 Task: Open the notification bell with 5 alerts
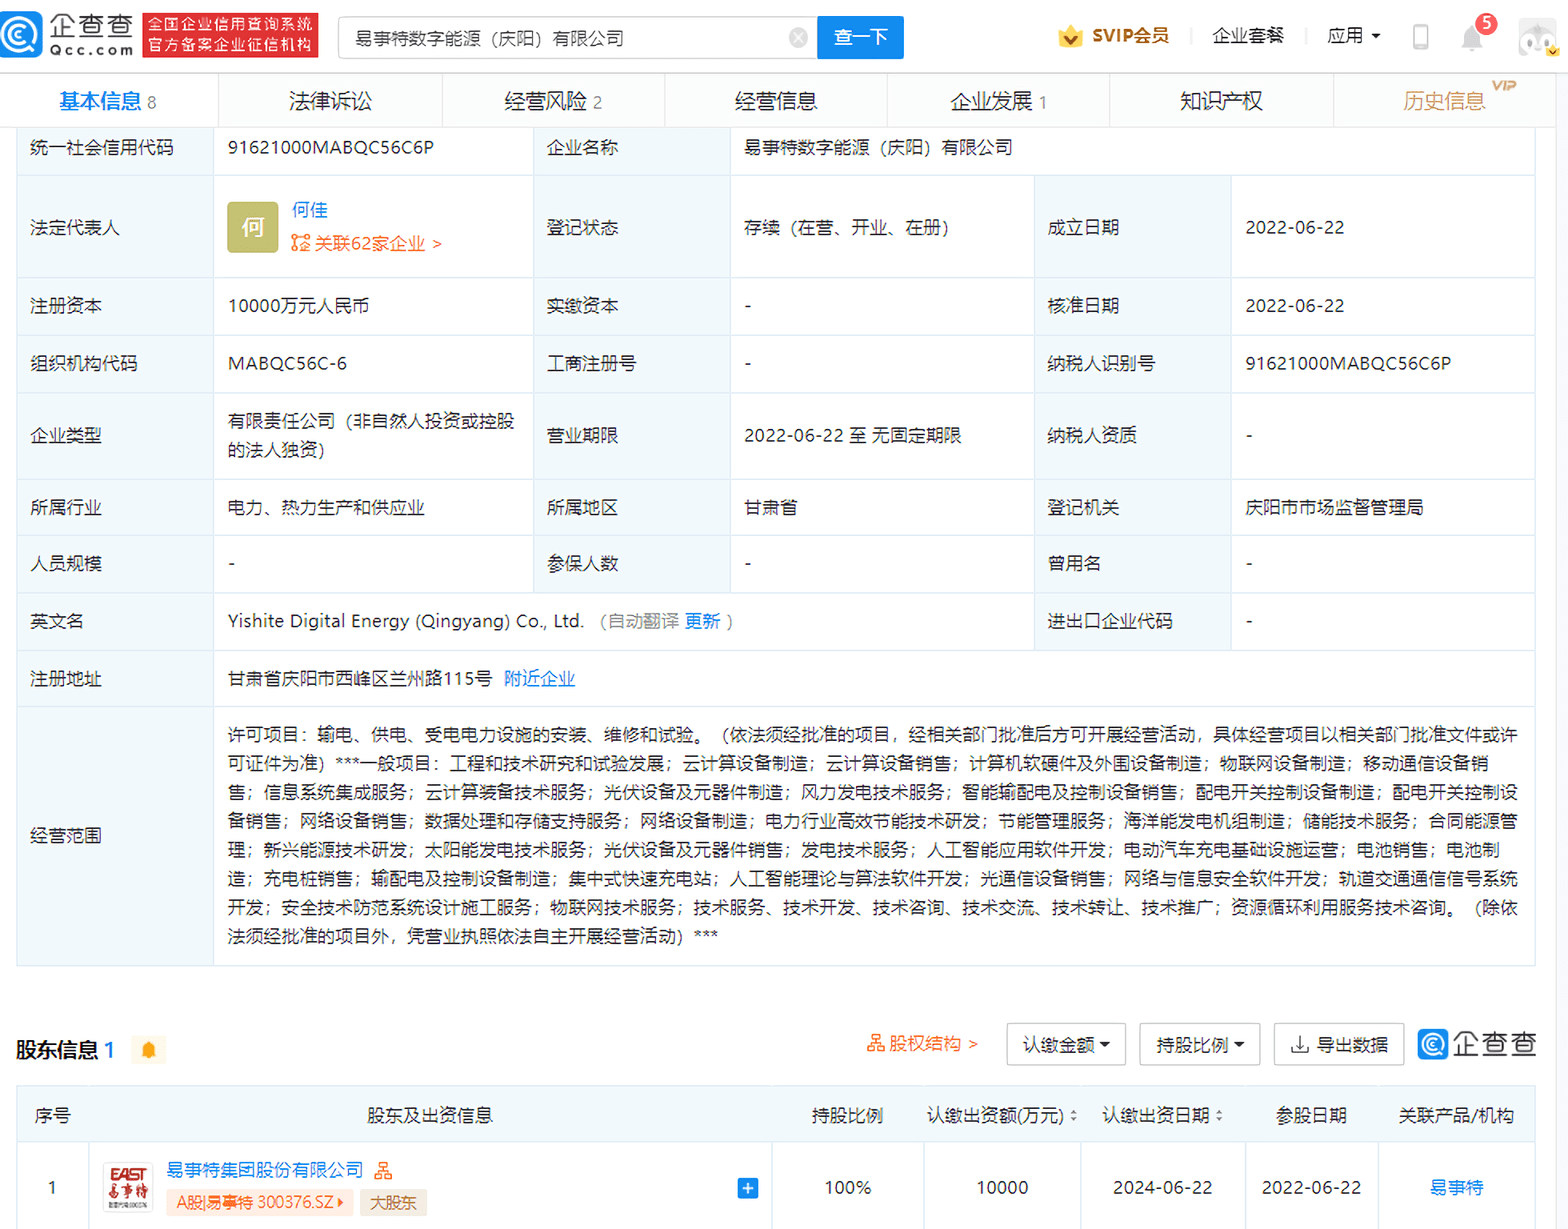(1472, 38)
